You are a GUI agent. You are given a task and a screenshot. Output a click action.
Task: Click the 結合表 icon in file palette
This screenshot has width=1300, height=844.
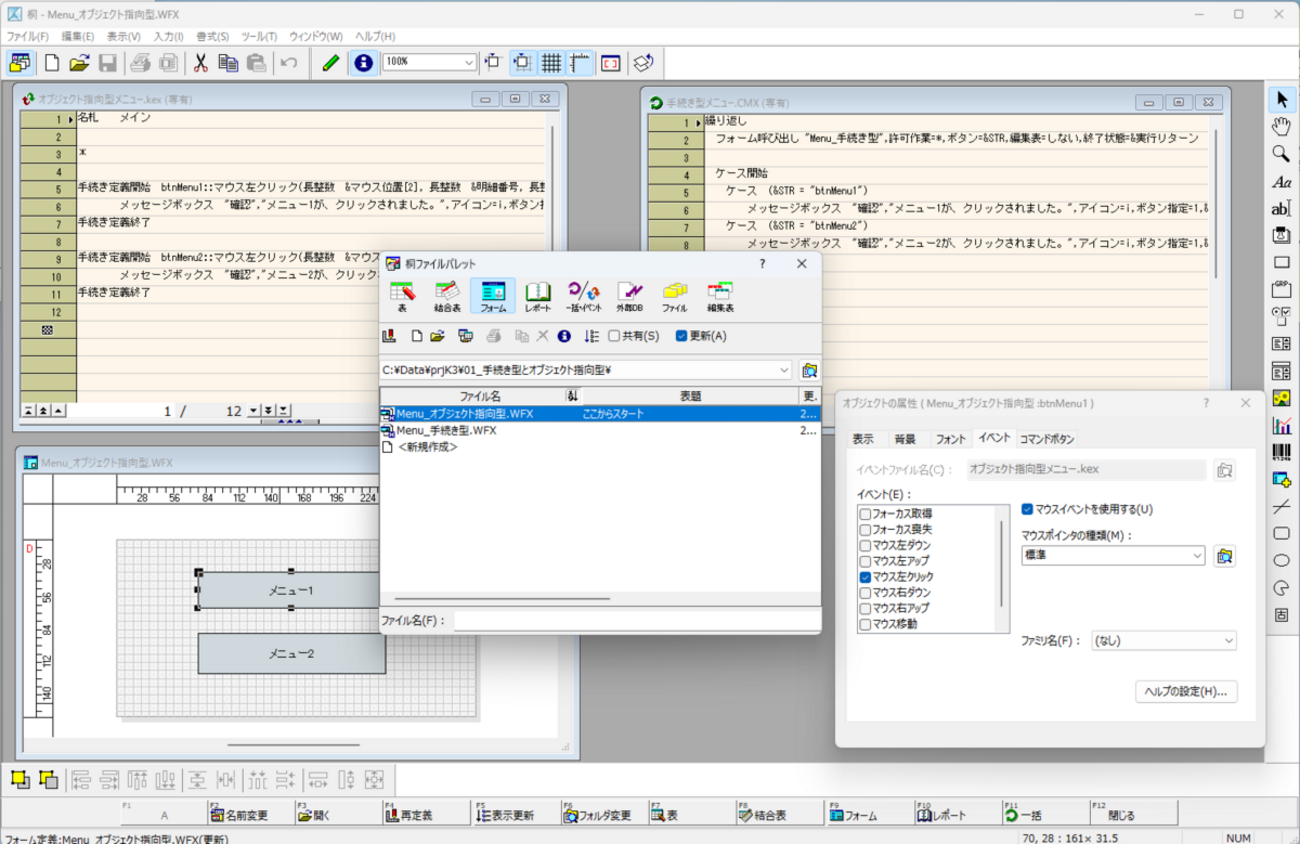pos(447,296)
